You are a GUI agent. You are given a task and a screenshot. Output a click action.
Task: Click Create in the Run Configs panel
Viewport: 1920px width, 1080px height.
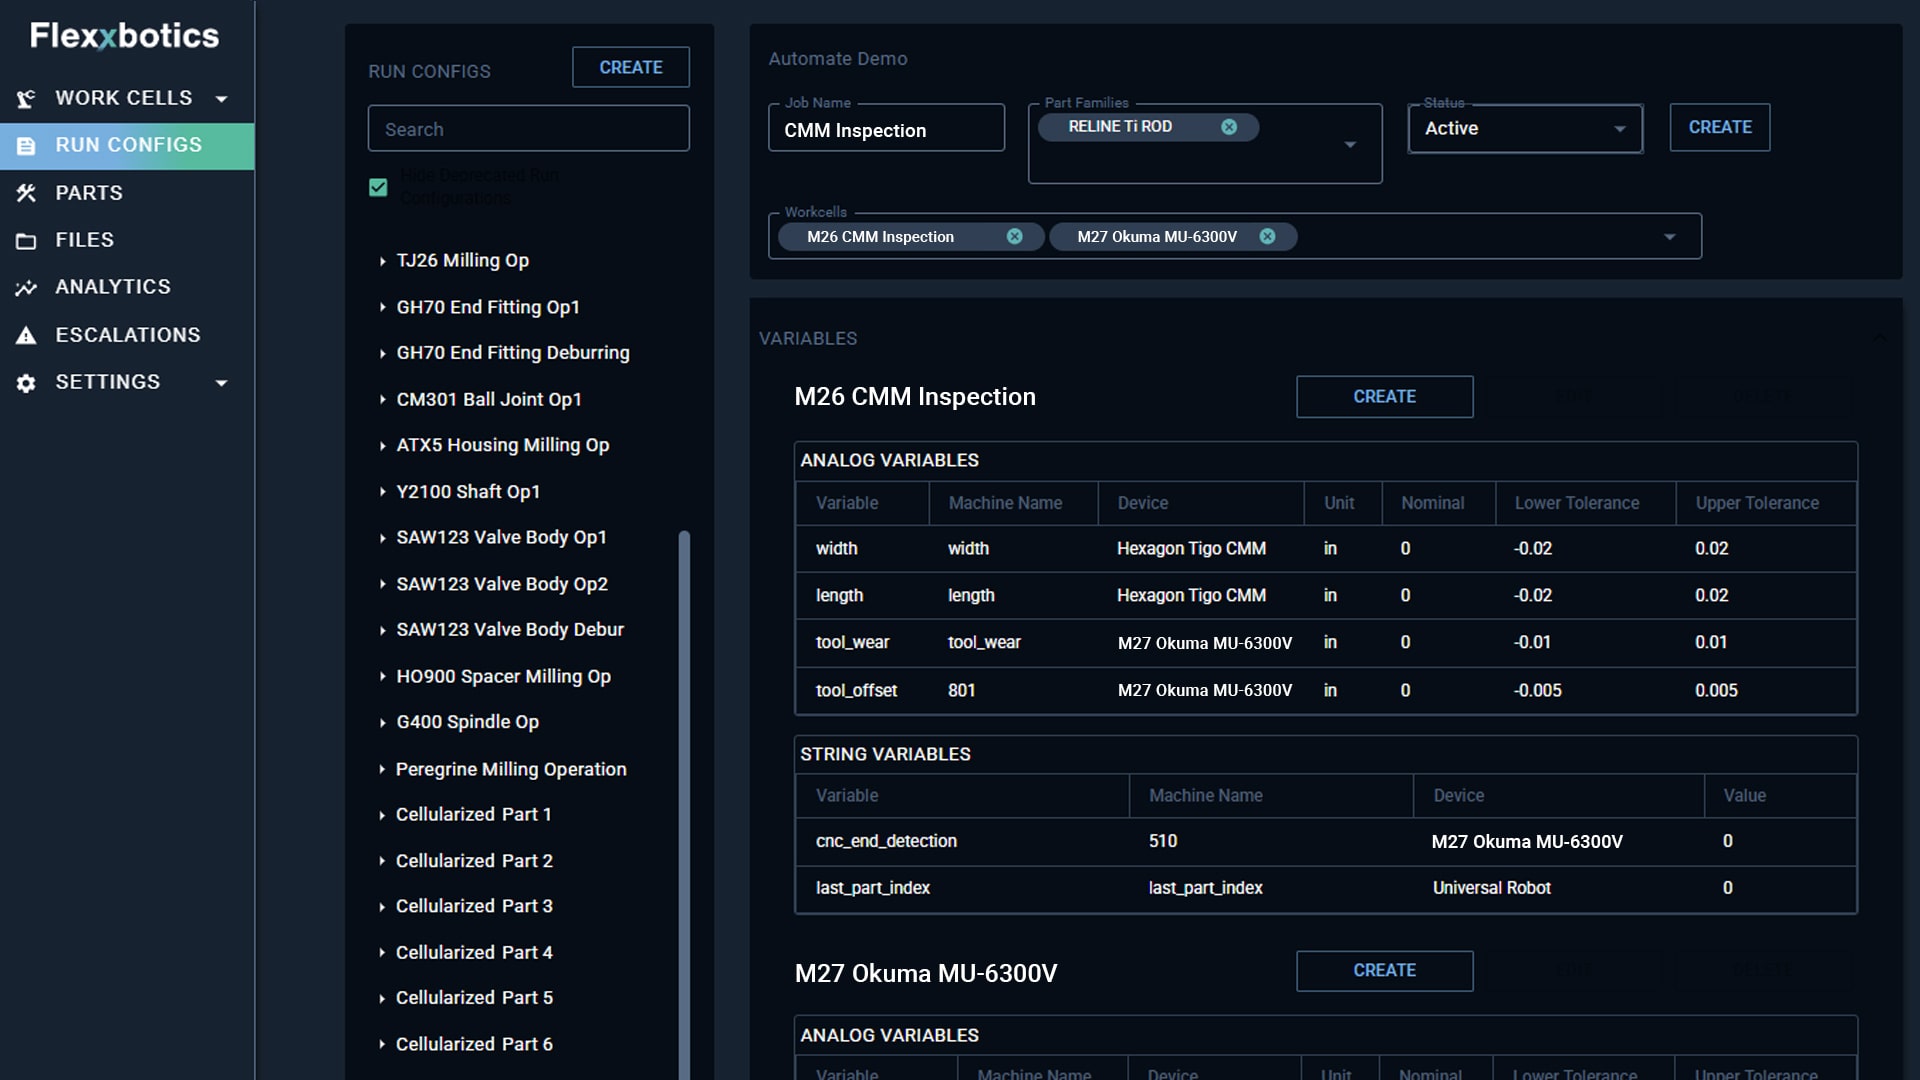pyautogui.click(x=630, y=67)
